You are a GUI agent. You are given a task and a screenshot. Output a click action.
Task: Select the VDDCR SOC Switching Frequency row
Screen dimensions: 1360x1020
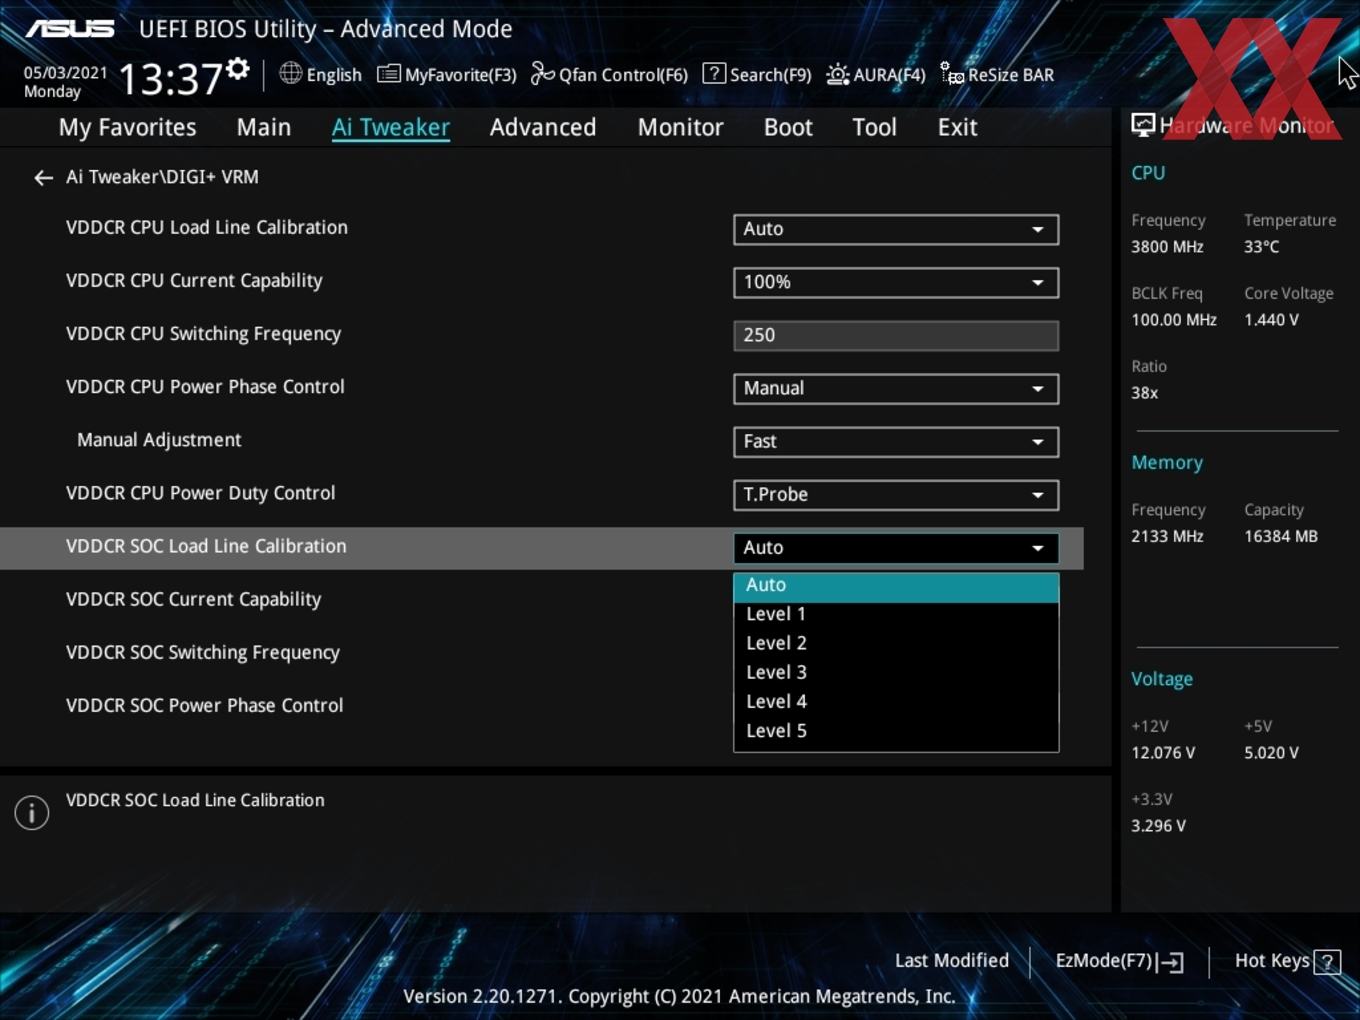203,652
